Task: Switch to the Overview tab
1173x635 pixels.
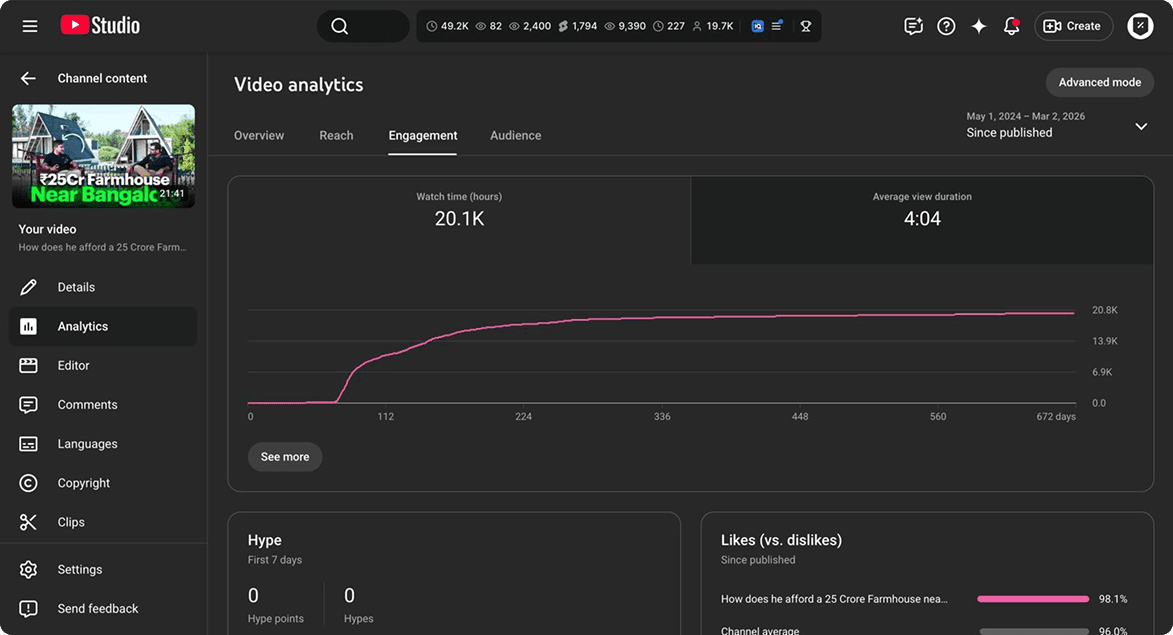Action: (259, 135)
